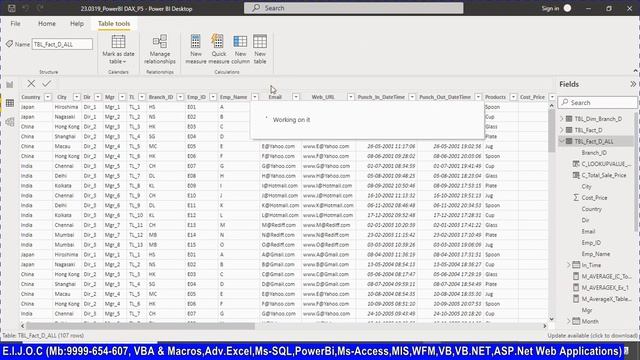The width and height of the screenshot is (640, 360).
Task: Add a New column
Action: tap(240, 49)
